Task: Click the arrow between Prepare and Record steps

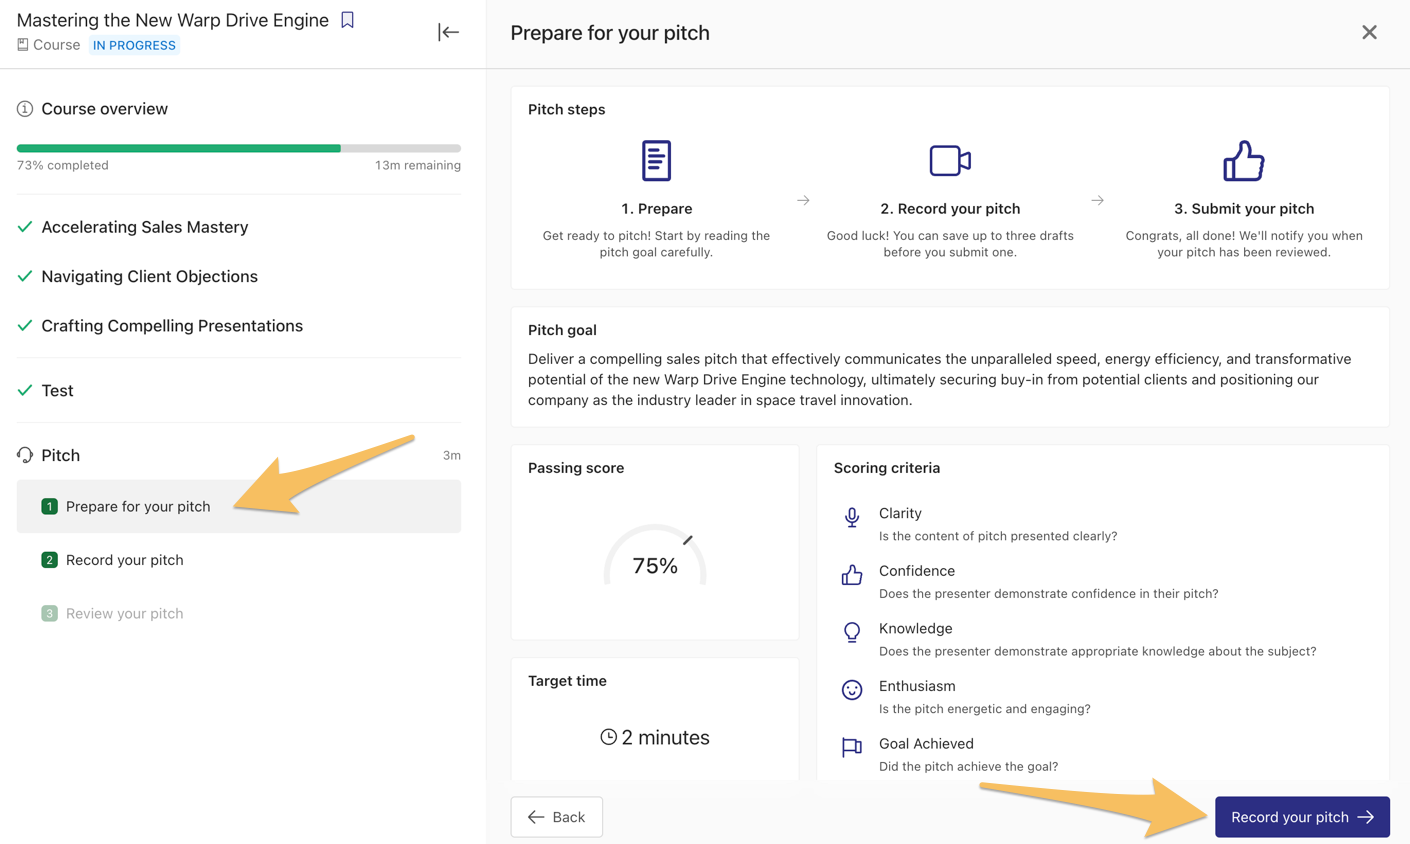Action: pos(803,201)
